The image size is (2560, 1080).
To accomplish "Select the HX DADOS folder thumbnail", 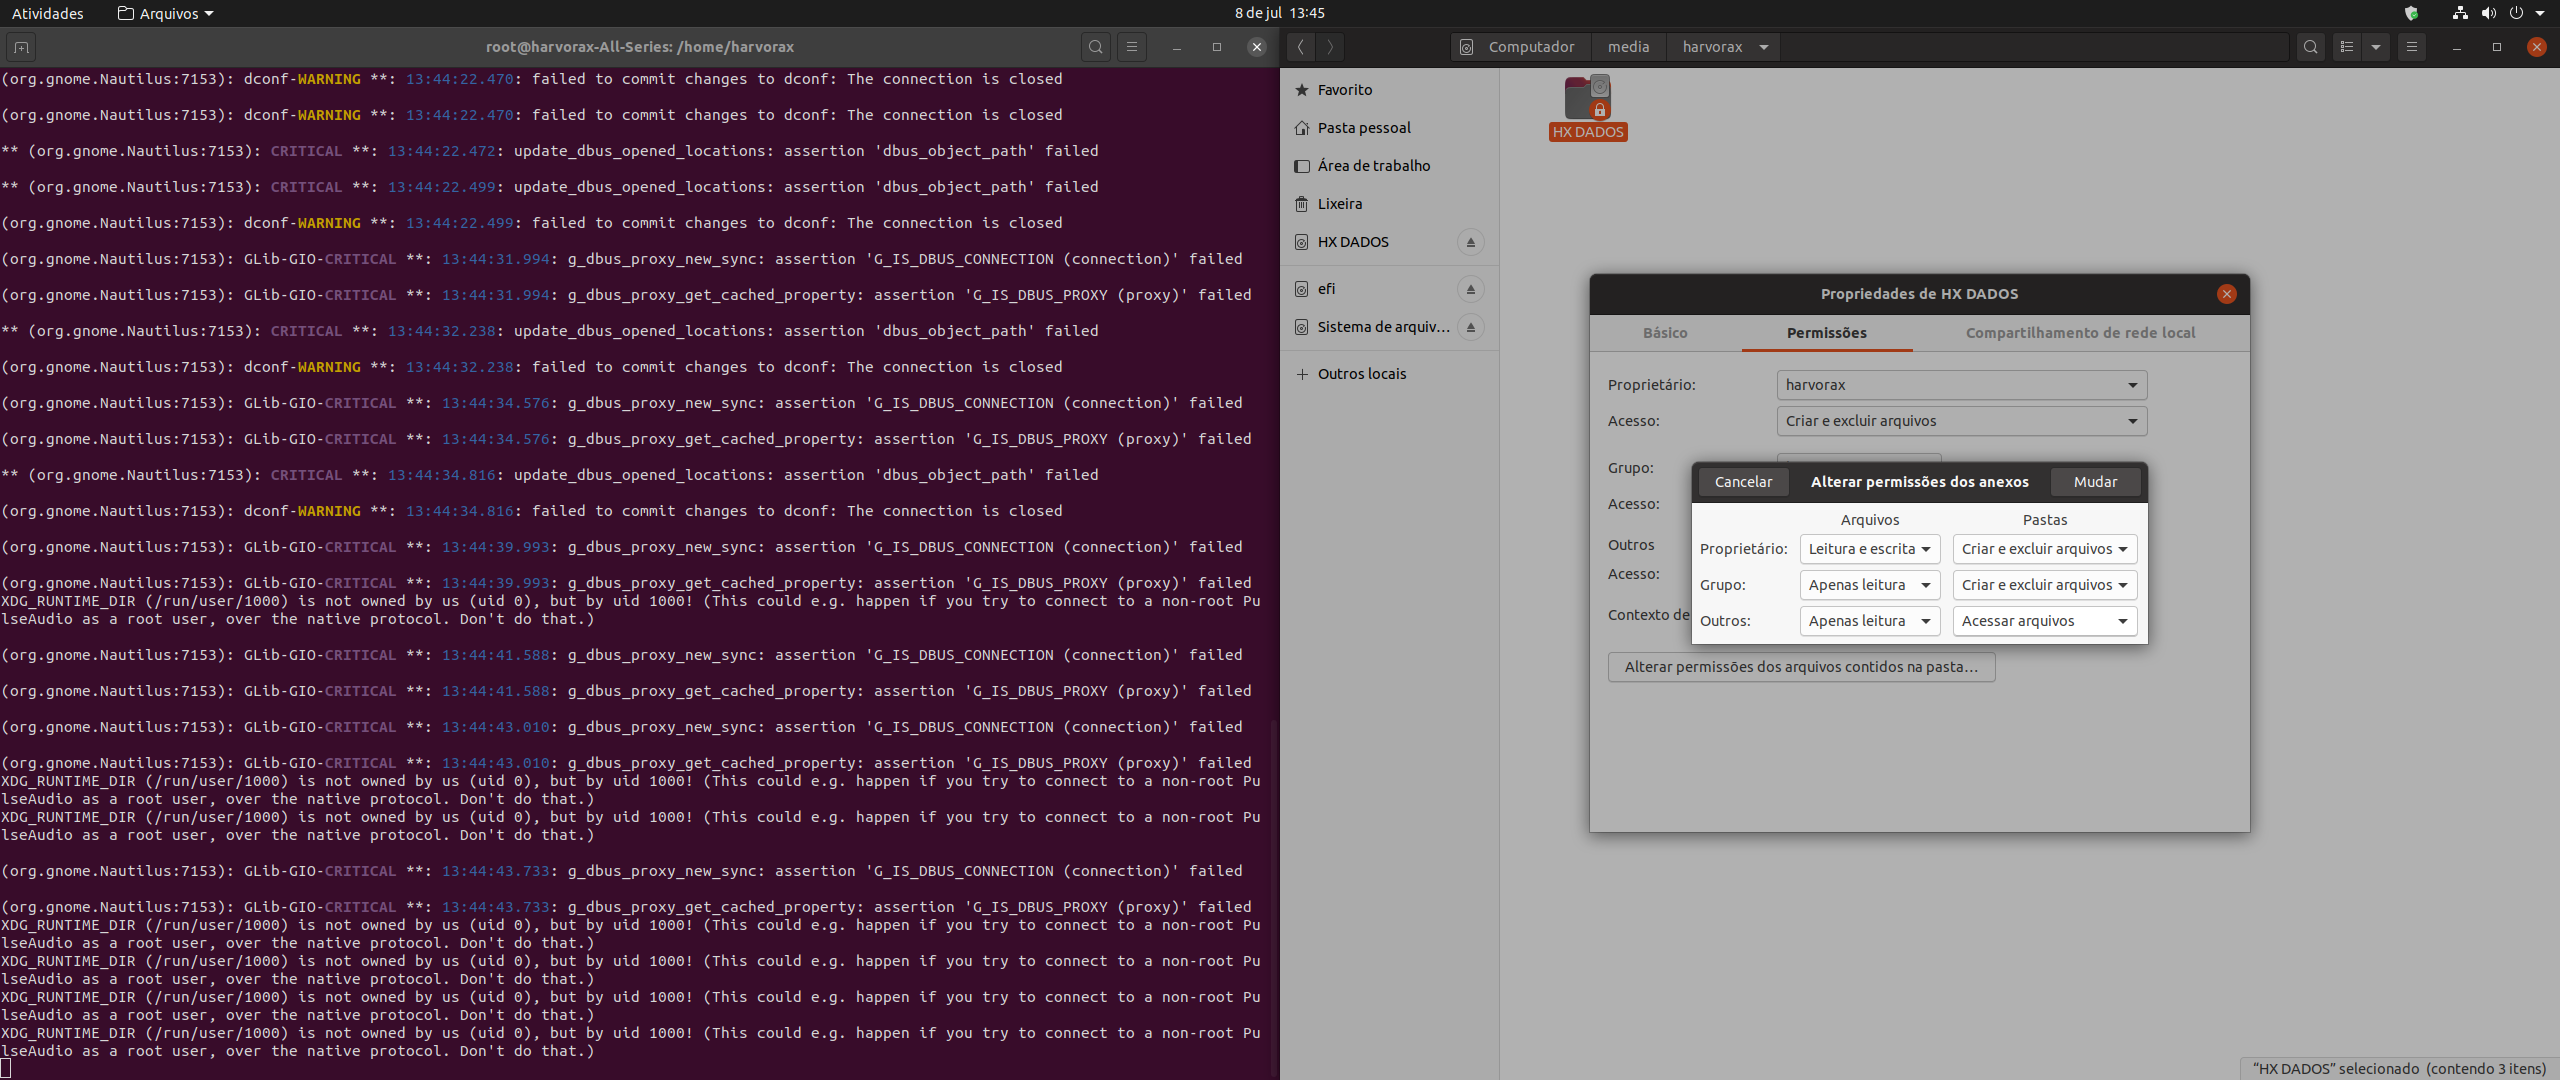I will [x=1587, y=100].
